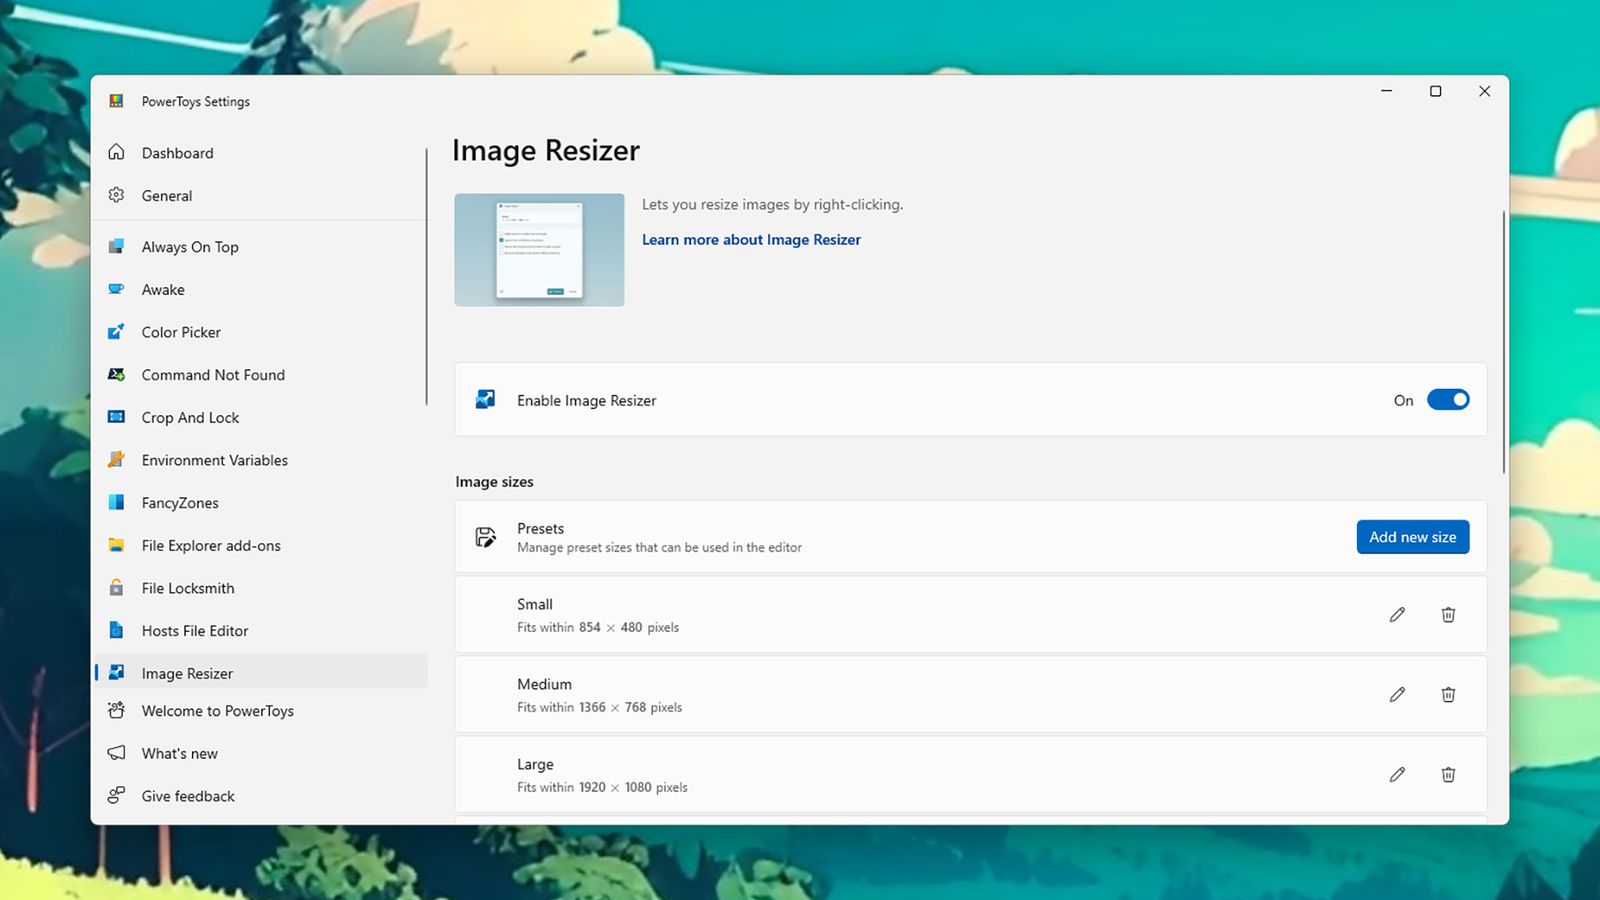Open the Dashboard page
Viewport: 1600px width, 900px height.
click(x=177, y=153)
